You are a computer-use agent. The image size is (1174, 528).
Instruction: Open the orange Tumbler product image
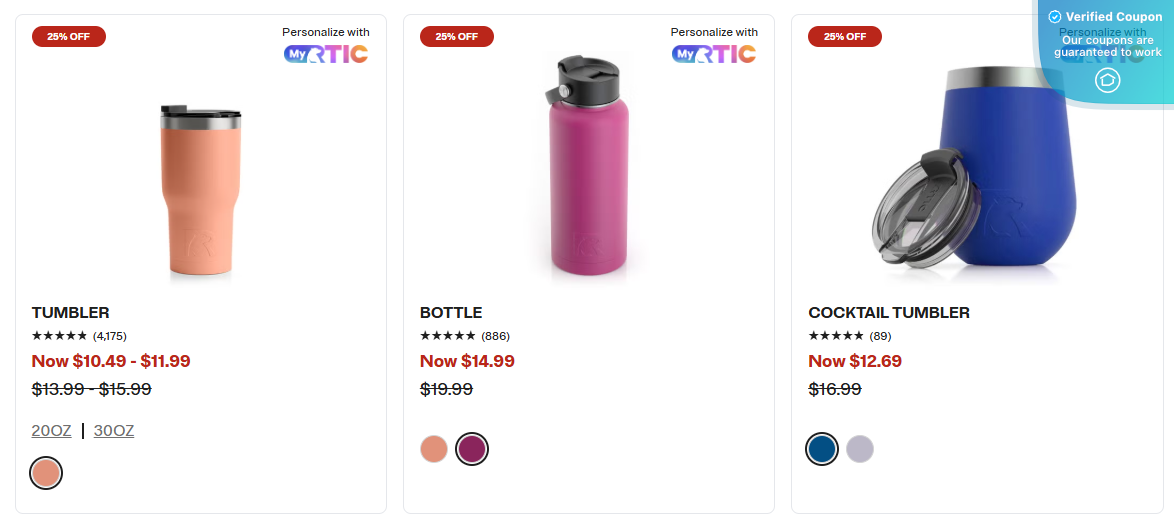click(201, 190)
